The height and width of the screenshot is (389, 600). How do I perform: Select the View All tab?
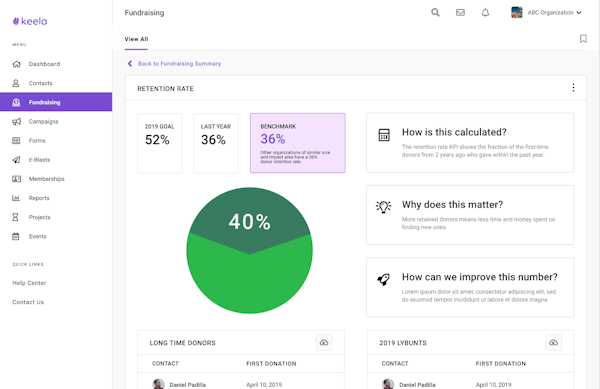click(136, 39)
